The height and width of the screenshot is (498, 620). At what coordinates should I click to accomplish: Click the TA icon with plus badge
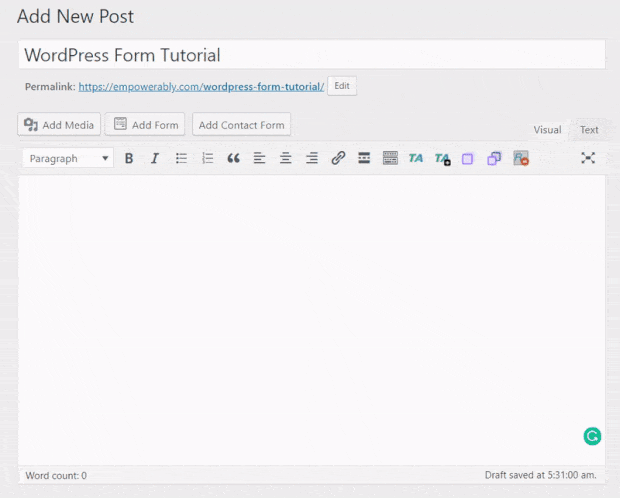(442, 159)
